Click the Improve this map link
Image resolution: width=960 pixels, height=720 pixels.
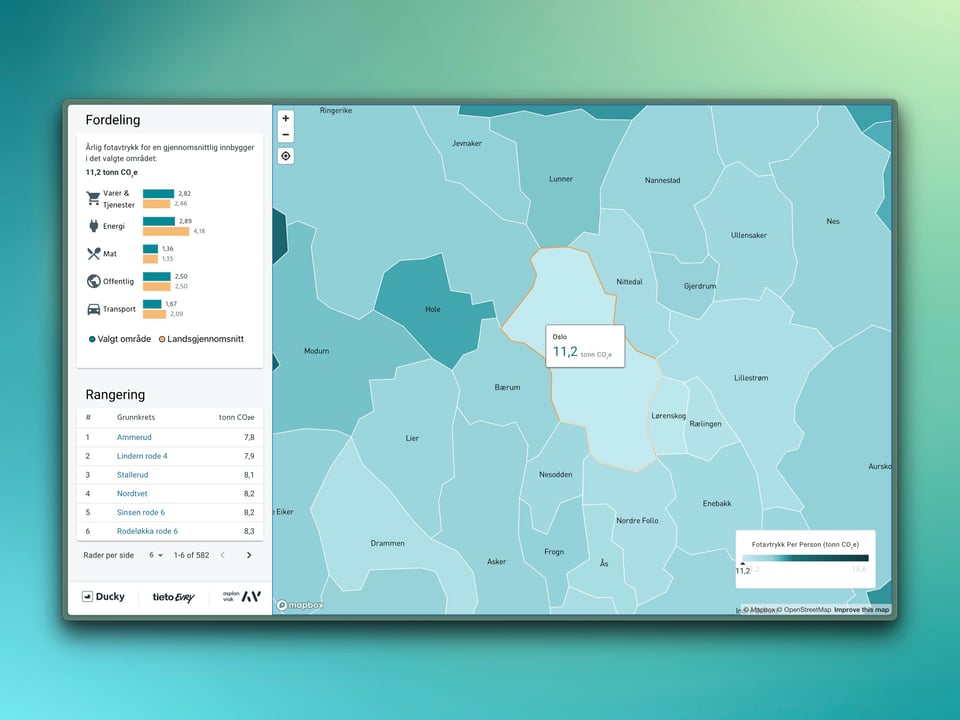(861, 610)
